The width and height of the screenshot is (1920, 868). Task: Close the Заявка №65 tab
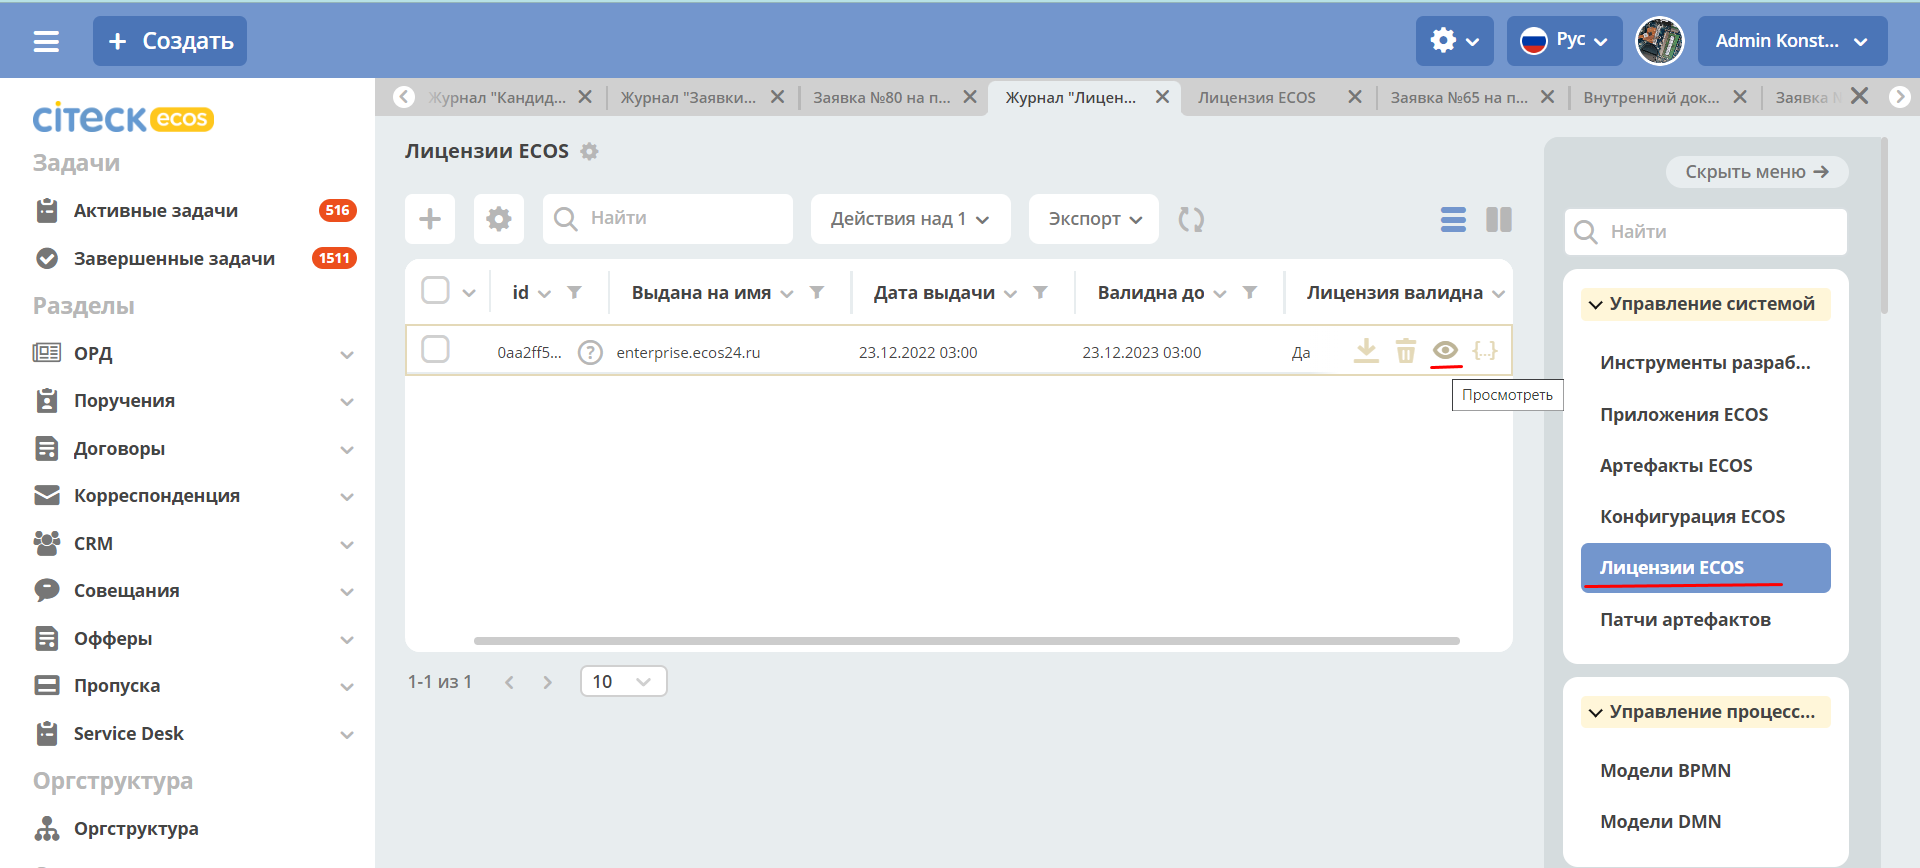(1547, 97)
